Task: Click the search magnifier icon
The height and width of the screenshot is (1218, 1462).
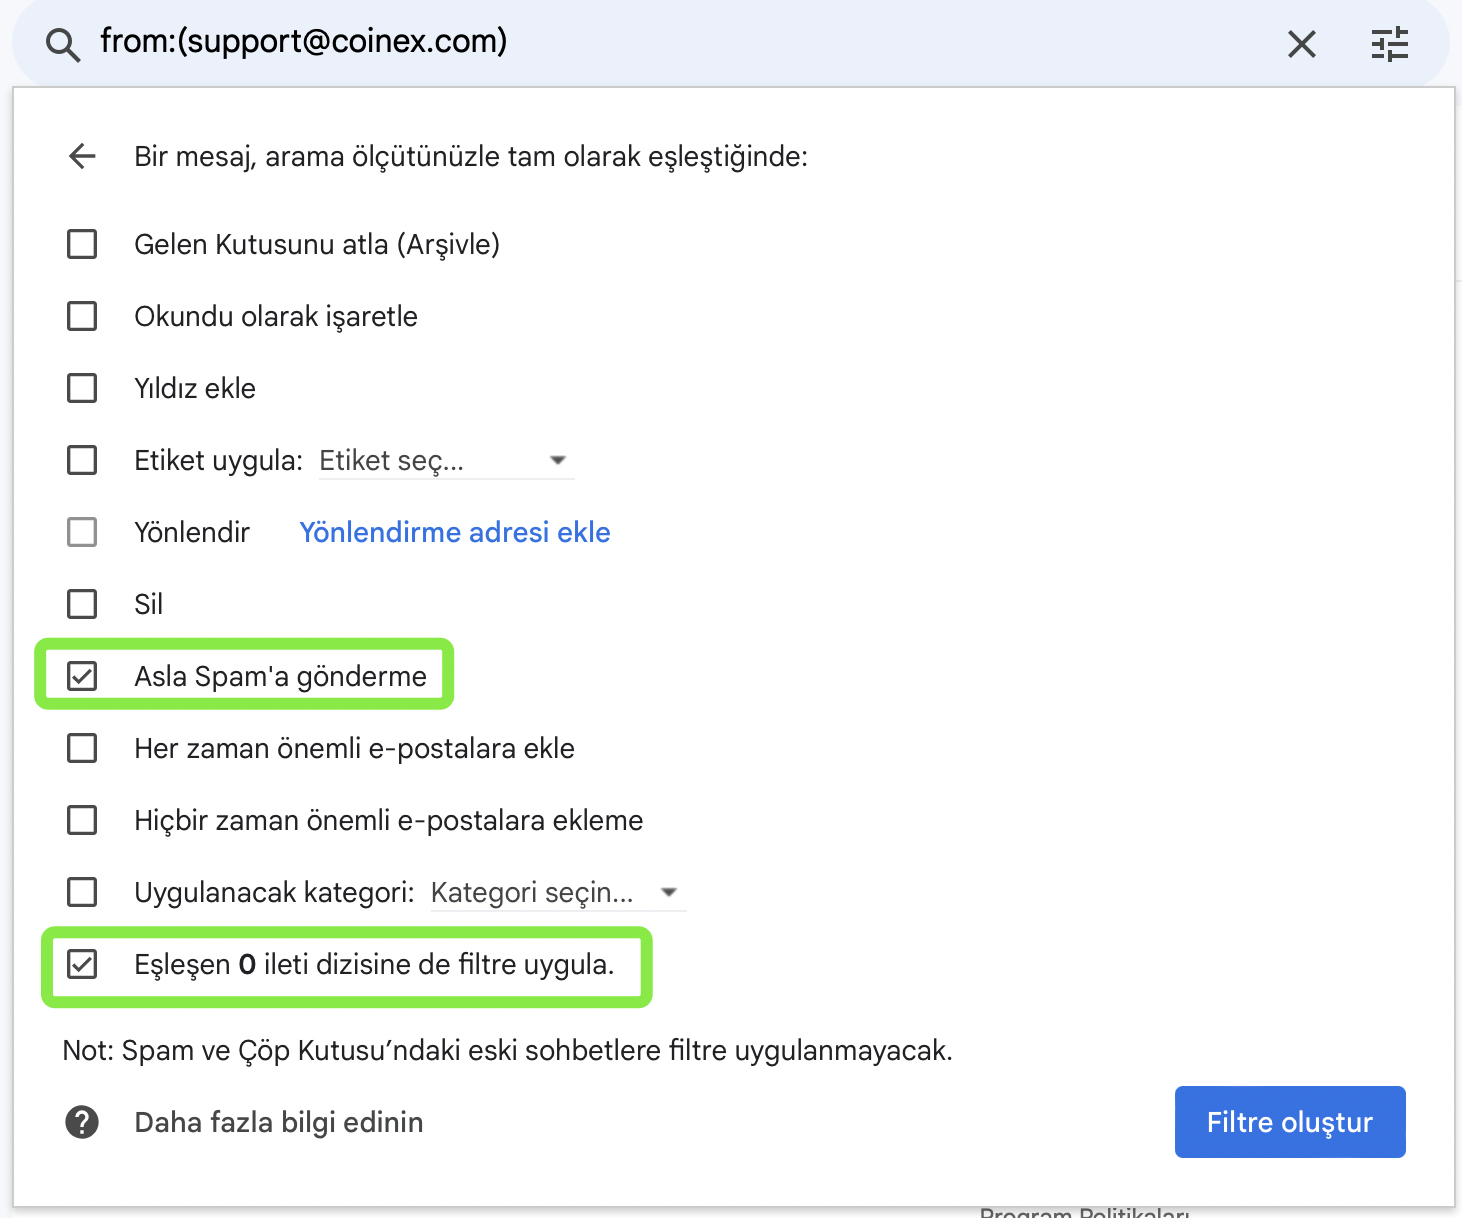Action: 63,45
